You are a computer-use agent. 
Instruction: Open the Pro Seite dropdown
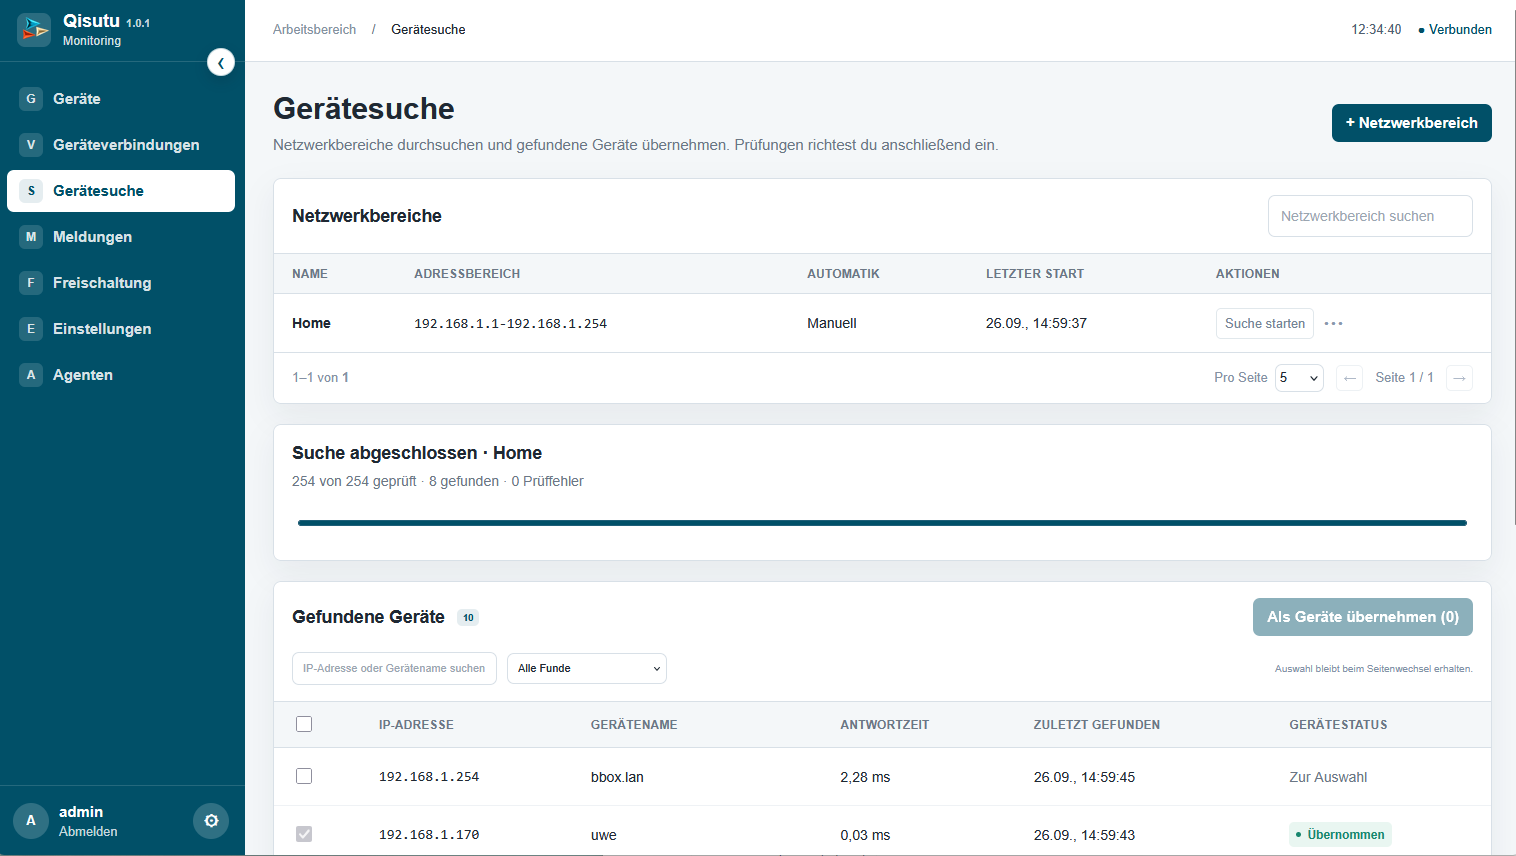(x=1299, y=378)
